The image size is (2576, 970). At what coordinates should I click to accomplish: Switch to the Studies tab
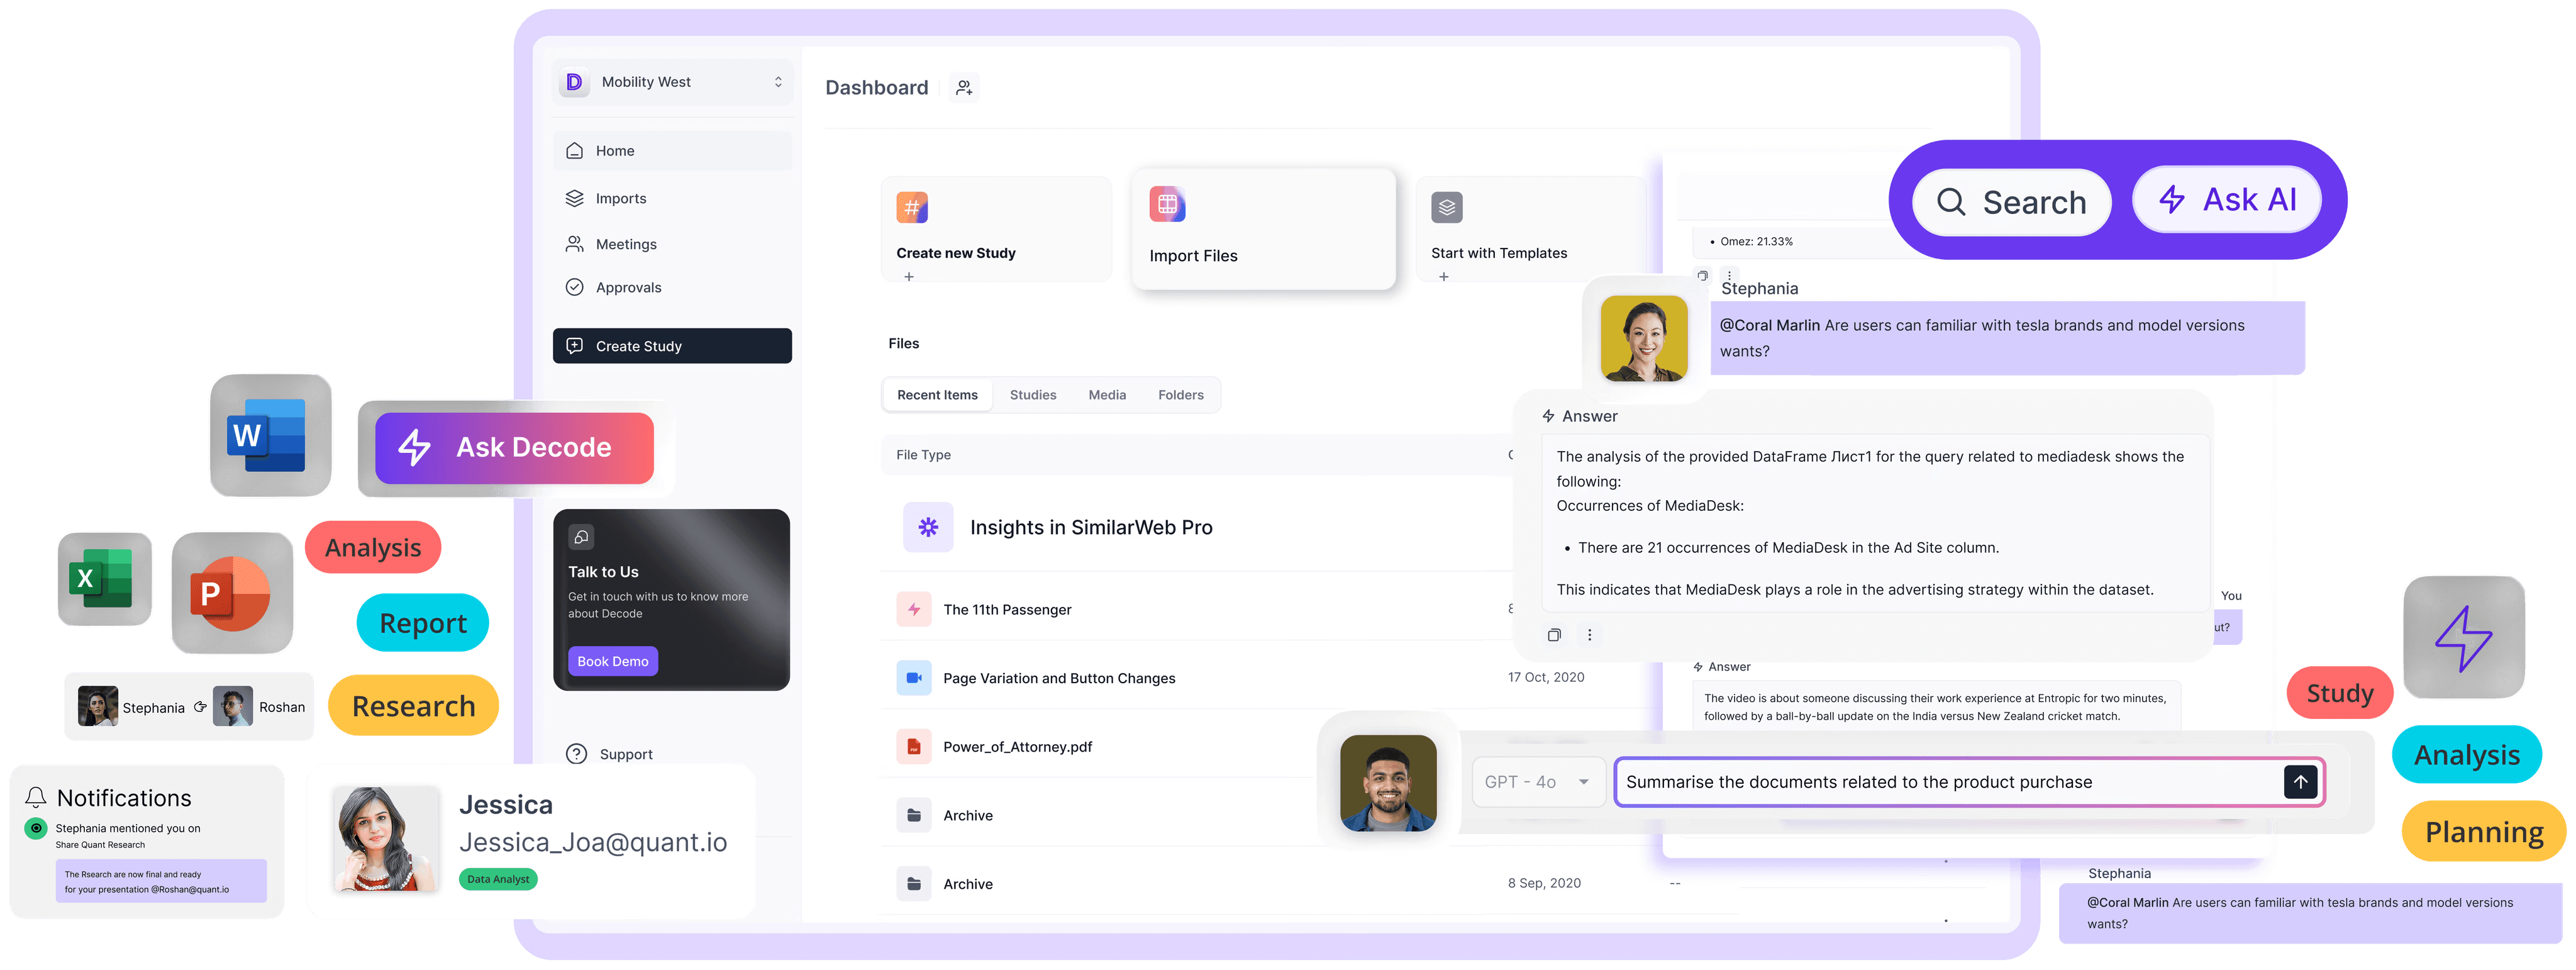(1032, 395)
